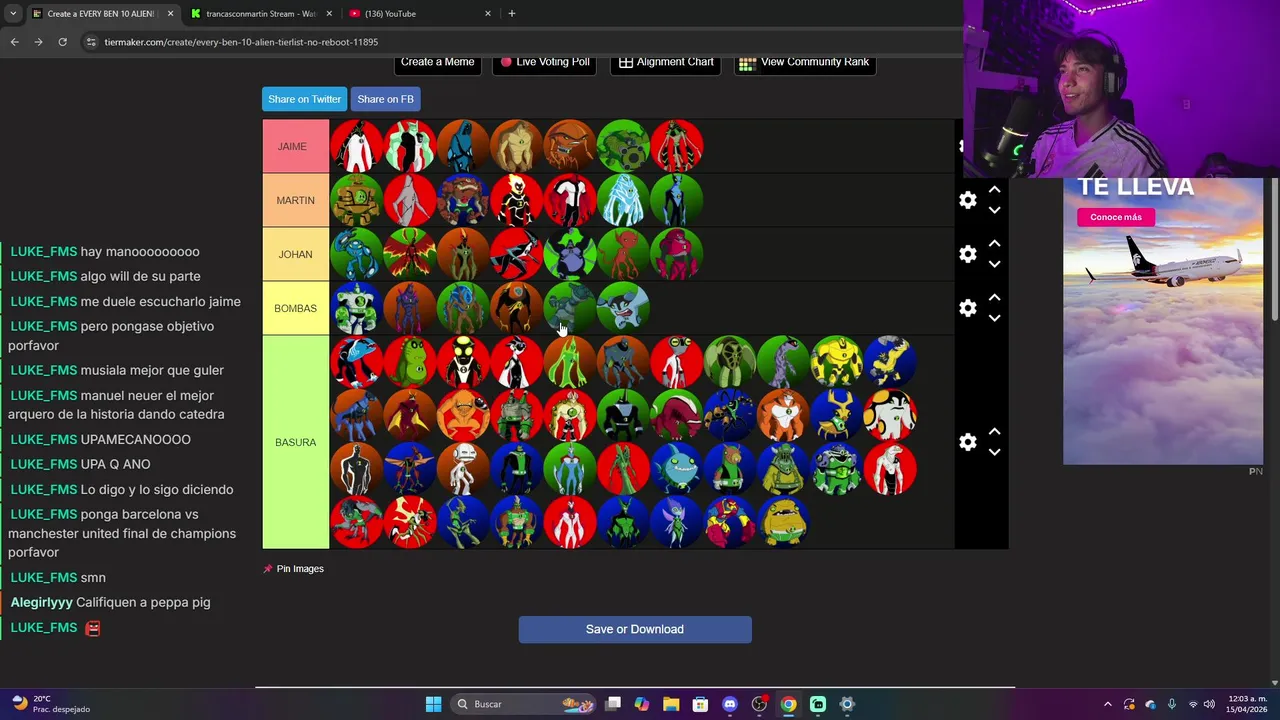This screenshot has height=720, width=1280.
Task: Select last alien in BOMBAS row
Action: [x=623, y=308]
